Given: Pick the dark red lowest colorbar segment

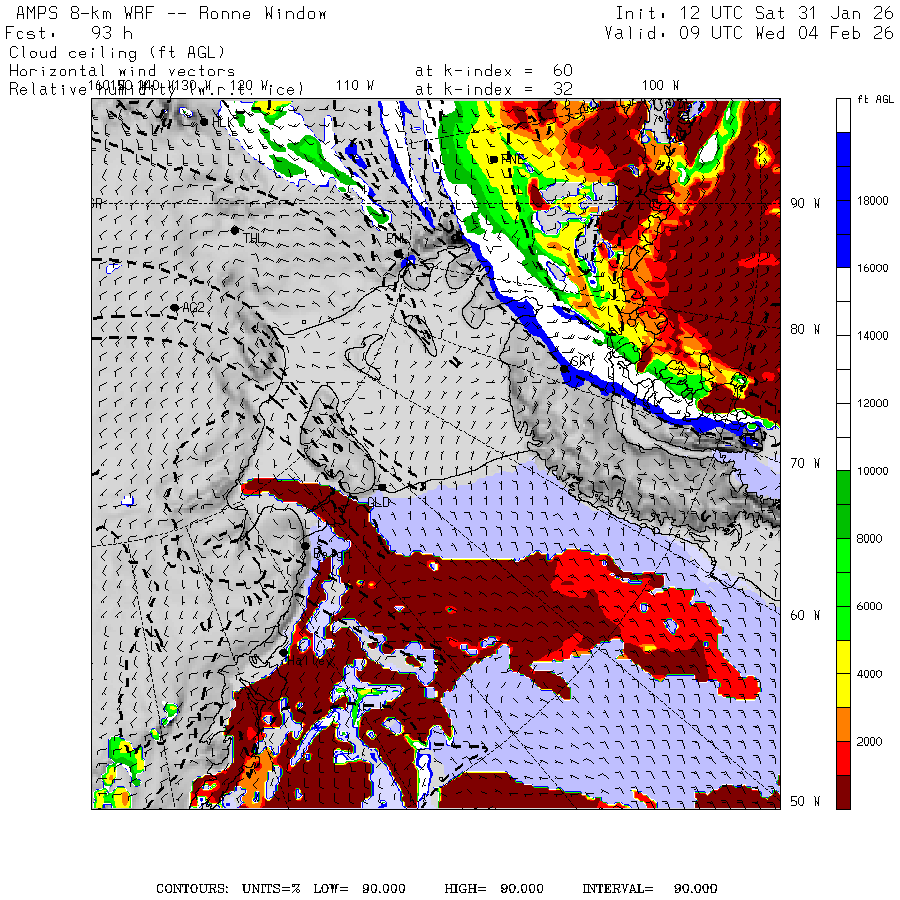Looking at the screenshot, I should click(843, 792).
